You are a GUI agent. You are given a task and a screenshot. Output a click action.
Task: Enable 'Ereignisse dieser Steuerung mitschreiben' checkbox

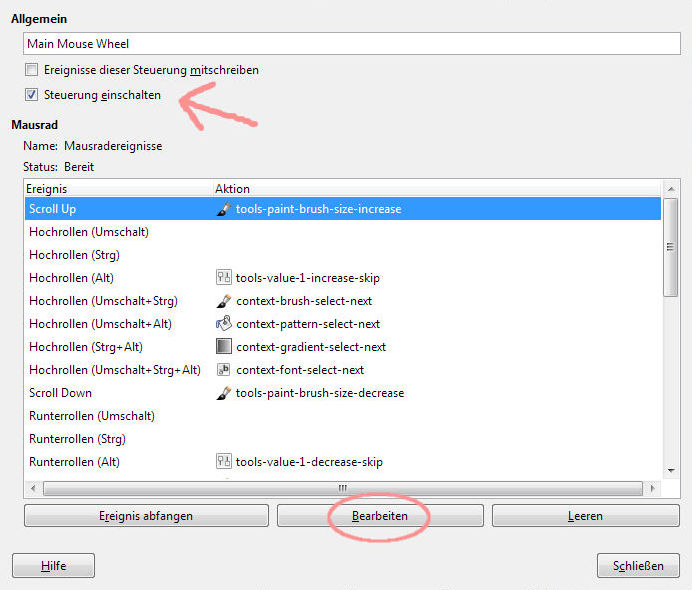coord(31,70)
